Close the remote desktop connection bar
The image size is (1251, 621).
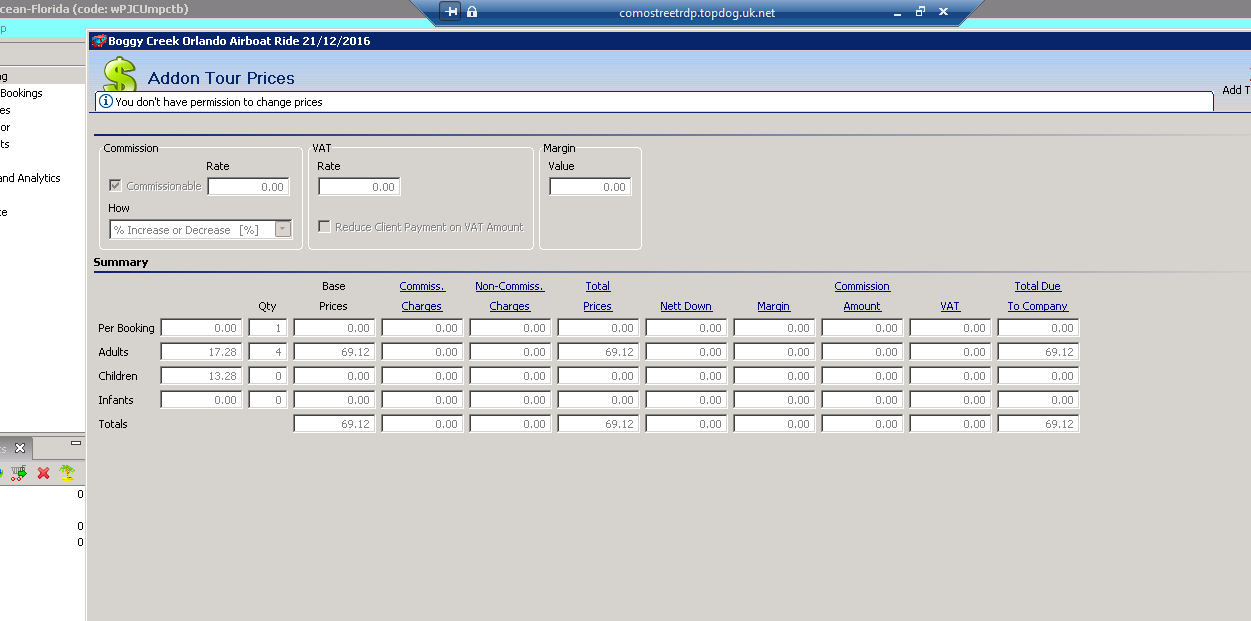[x=943, y=12]
